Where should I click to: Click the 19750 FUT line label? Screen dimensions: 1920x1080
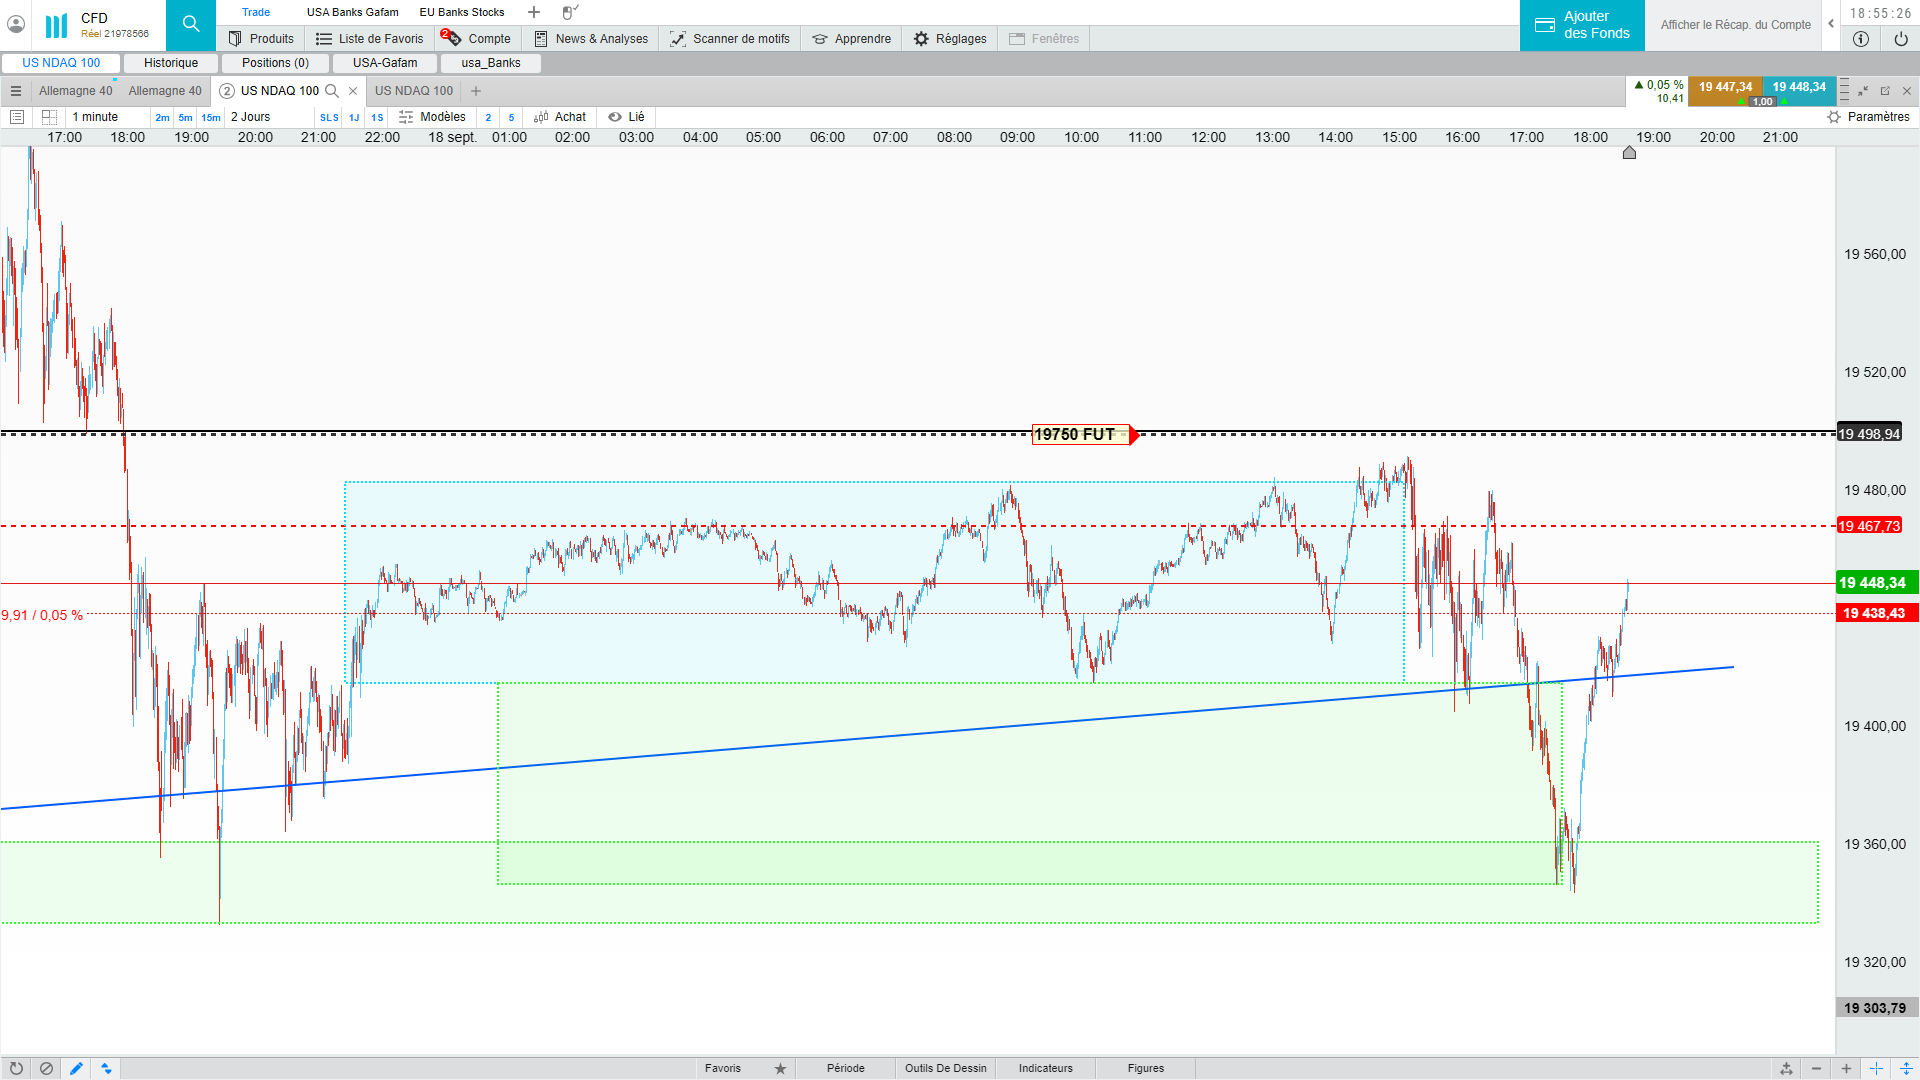pyautogui.click(x=1079, y=434)
